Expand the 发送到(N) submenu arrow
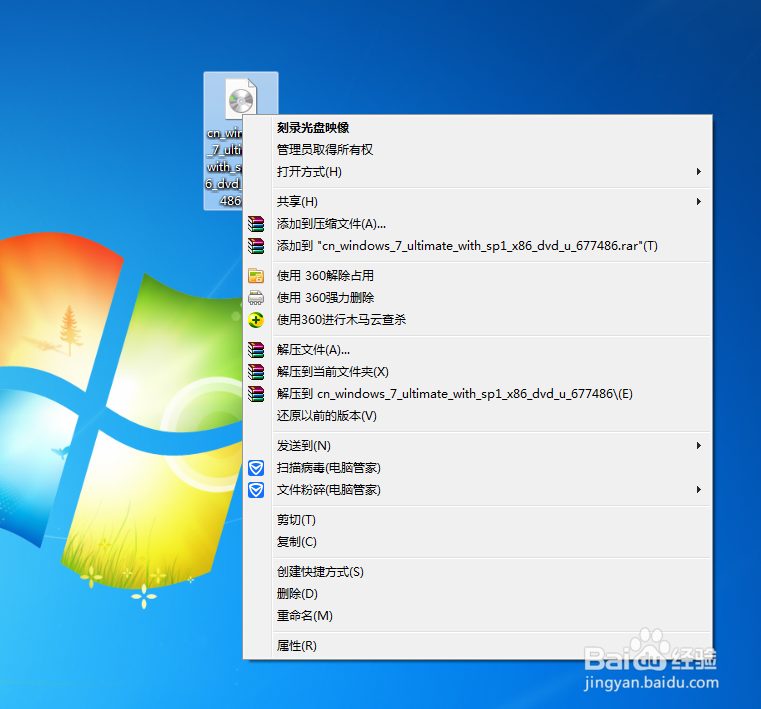 pyautogui.click(x=698, y=445)
